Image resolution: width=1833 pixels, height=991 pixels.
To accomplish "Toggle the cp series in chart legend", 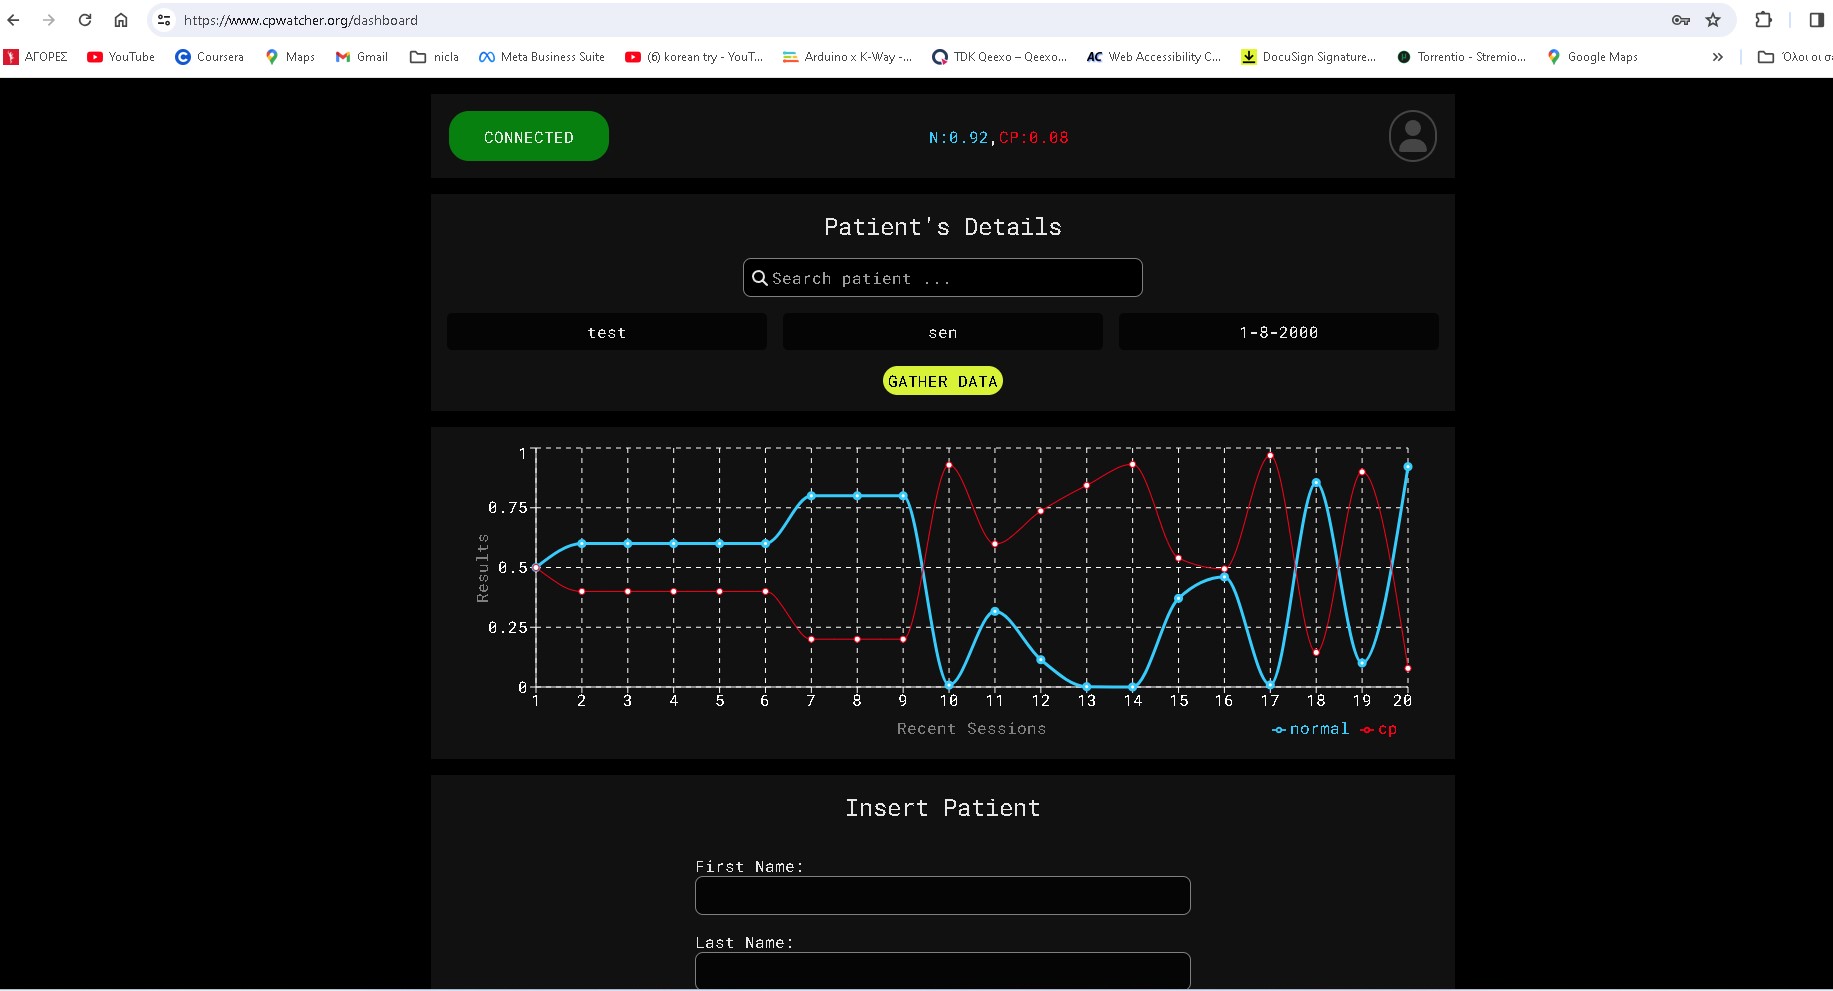I will click(1378, 729).
